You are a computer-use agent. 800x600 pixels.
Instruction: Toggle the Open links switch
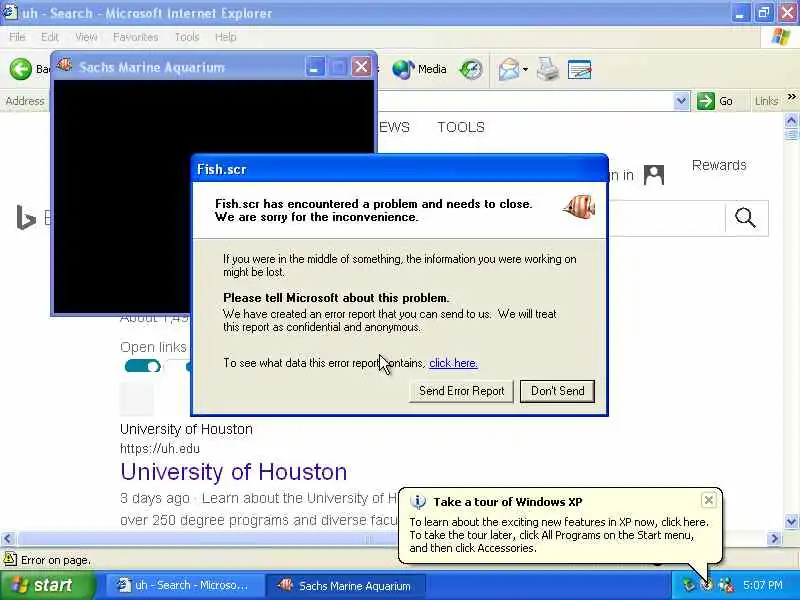[x=142, y=366]
